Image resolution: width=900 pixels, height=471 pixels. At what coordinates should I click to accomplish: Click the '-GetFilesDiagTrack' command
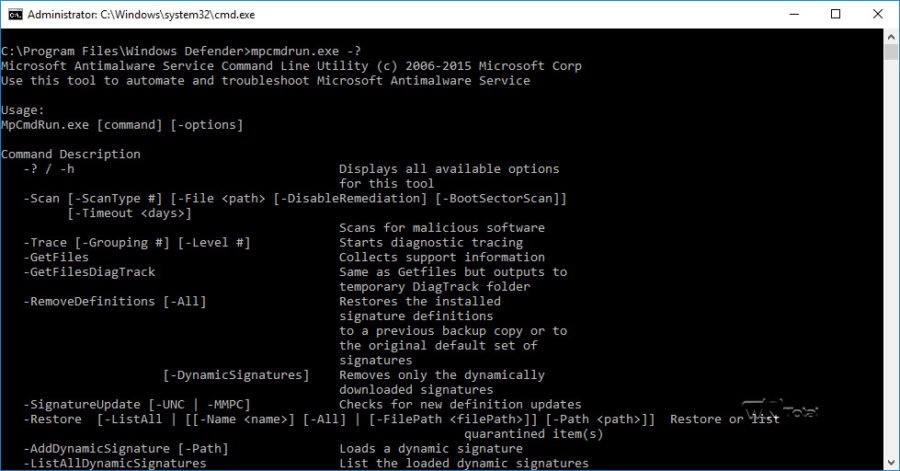pos(89,272)
